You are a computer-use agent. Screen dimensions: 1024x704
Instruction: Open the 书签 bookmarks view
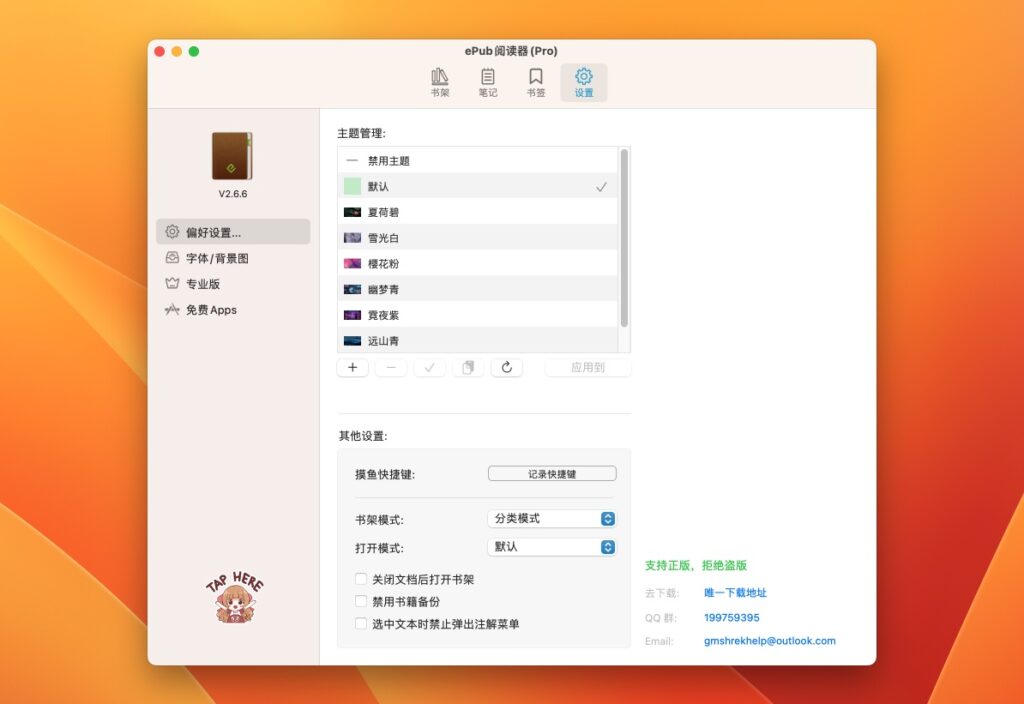coord(536,80)
